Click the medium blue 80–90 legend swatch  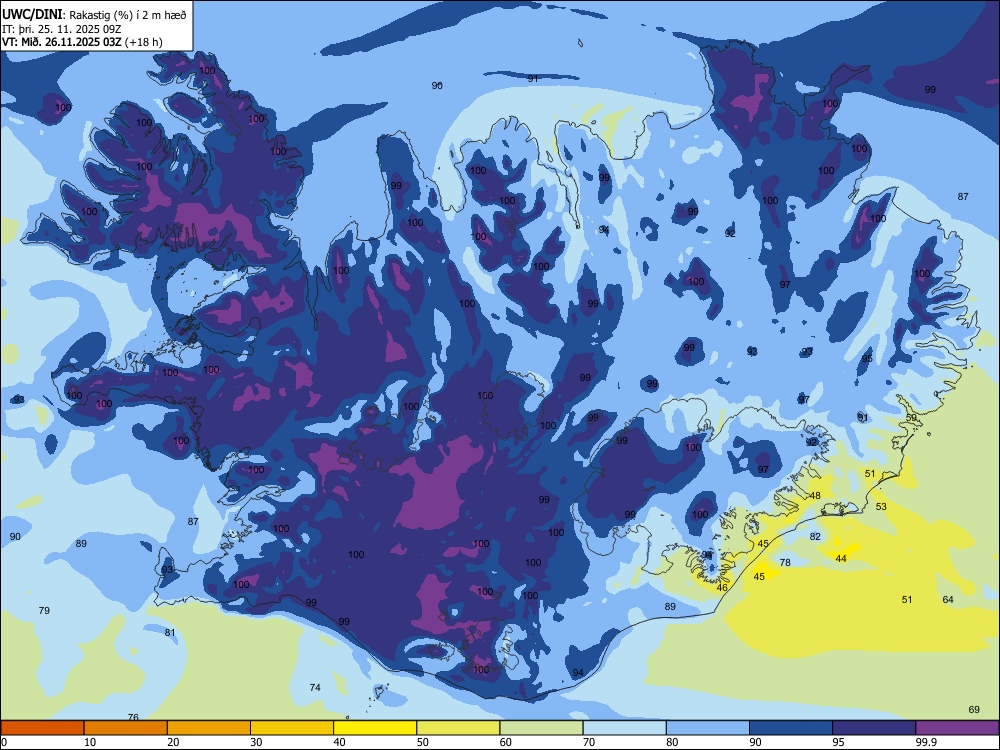pos(708,728)
